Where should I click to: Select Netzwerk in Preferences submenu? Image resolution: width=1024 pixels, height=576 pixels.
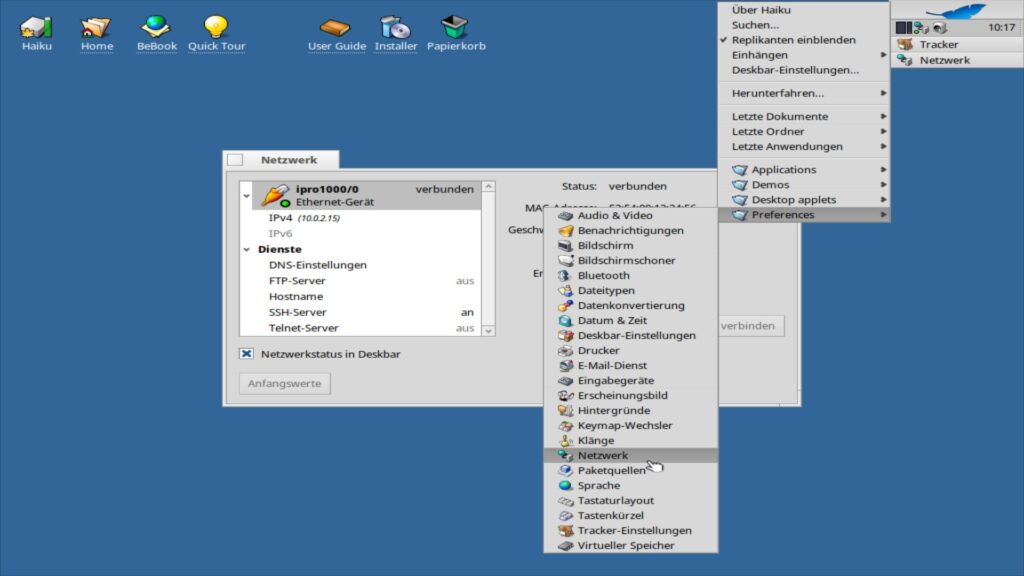click(631, 456)
